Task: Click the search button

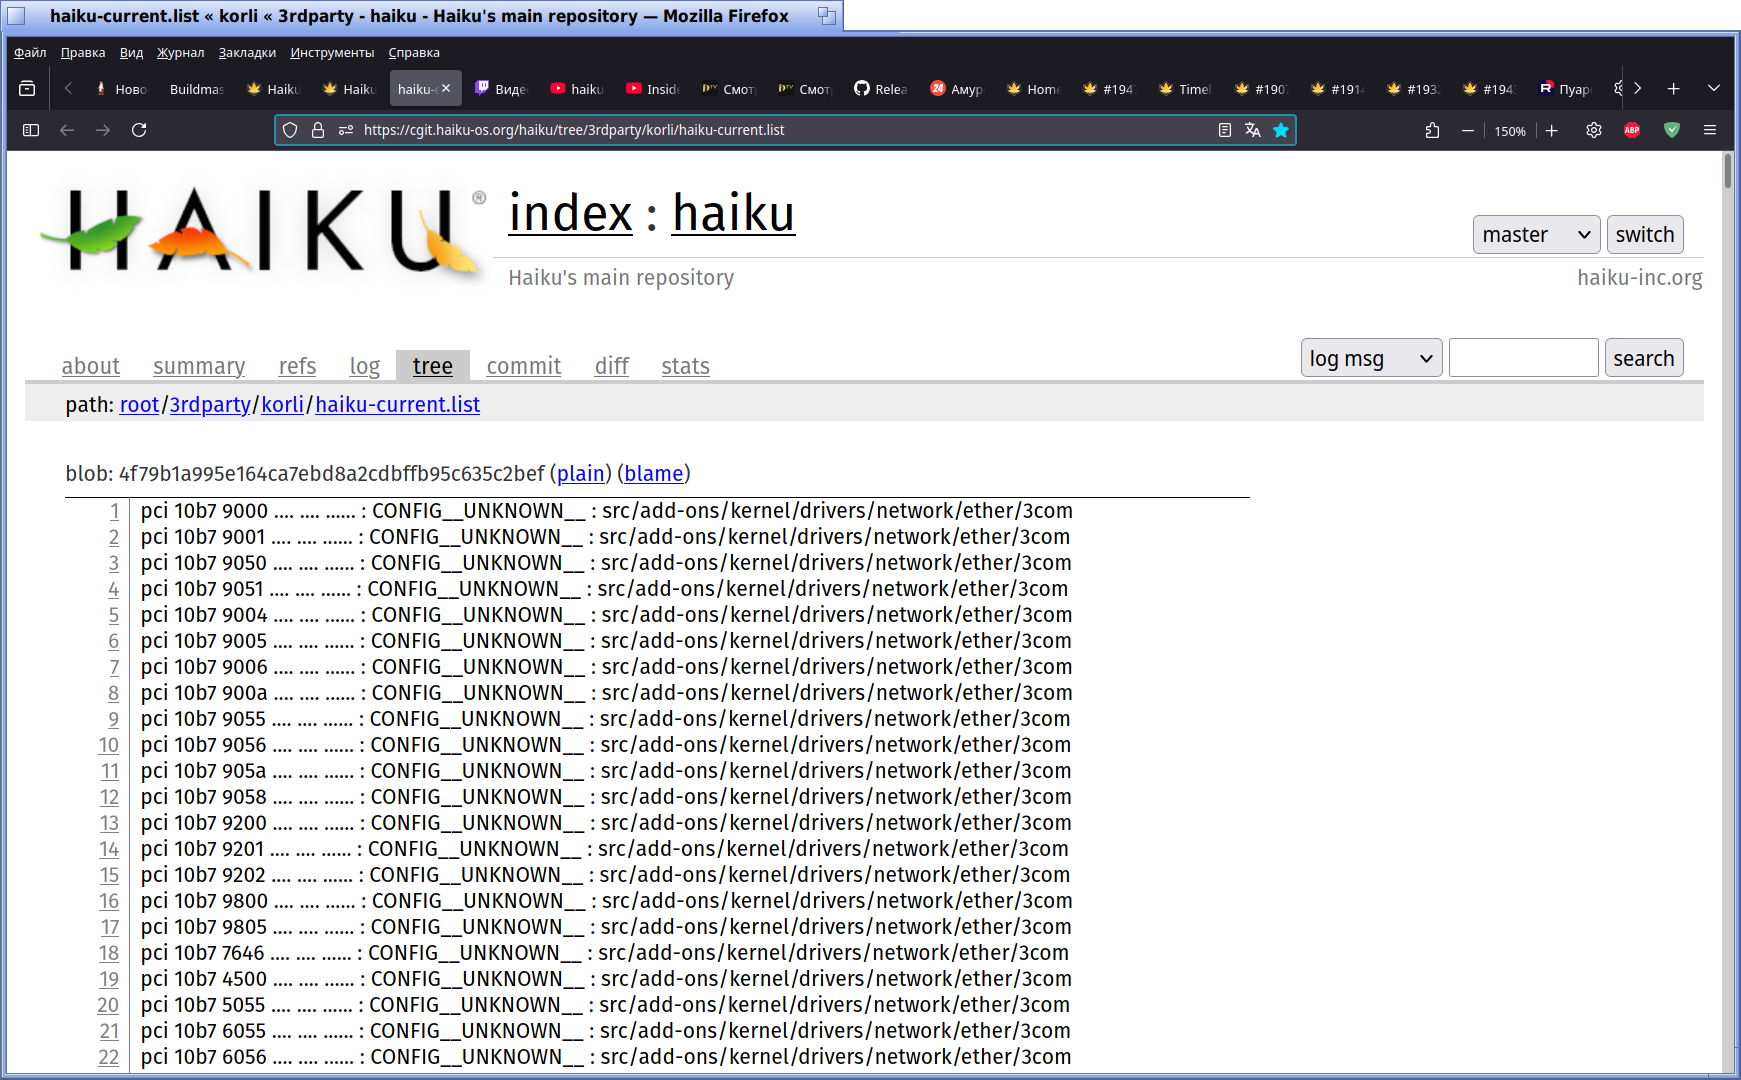Action: (x=1644, y=358)
